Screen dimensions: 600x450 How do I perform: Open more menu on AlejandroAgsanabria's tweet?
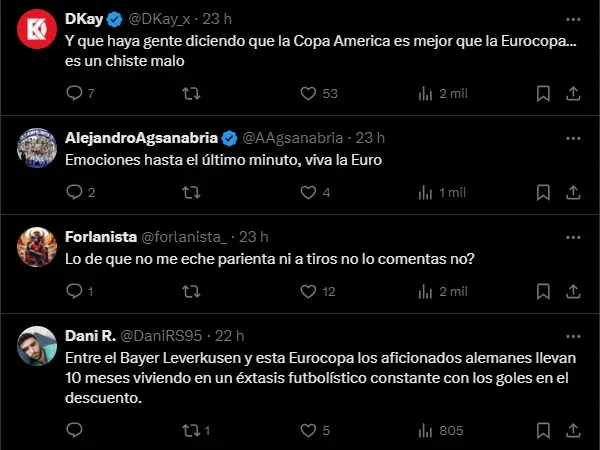(x=570, y=137)
